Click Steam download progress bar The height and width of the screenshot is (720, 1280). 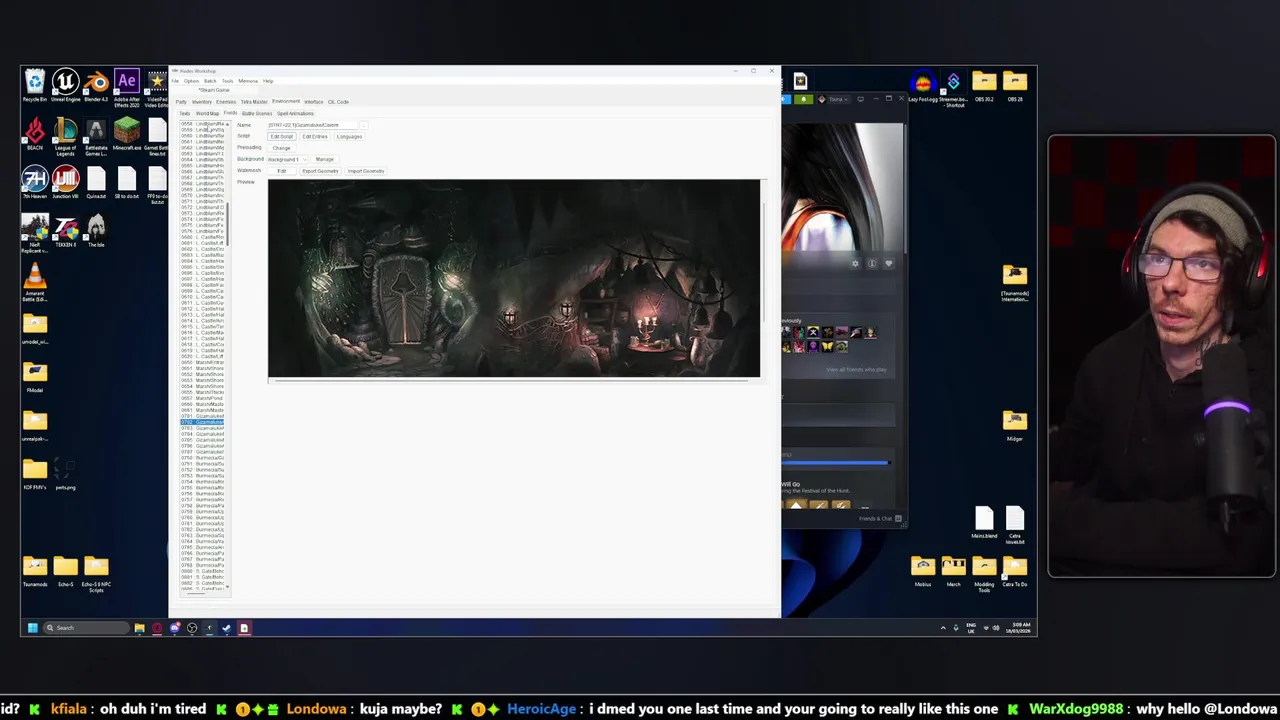tap(835, 462)
